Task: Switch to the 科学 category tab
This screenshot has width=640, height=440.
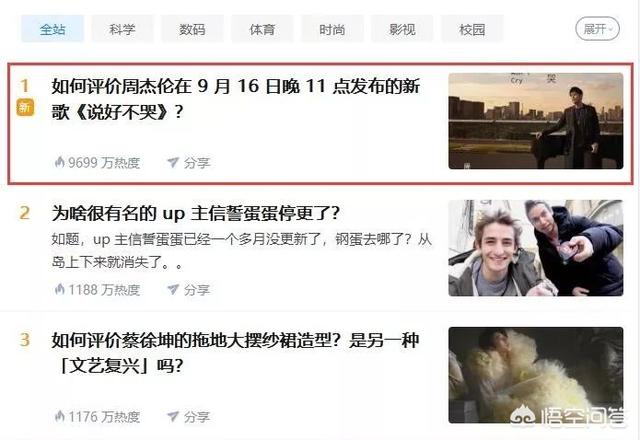Action: tap(122, 29)
